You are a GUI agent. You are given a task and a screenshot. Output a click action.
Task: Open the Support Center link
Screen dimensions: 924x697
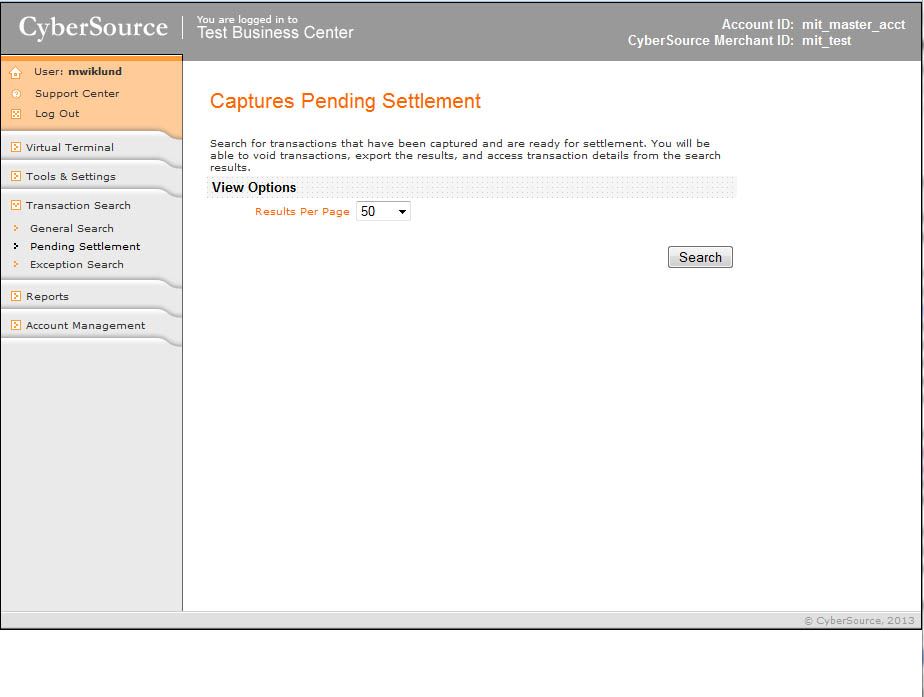tap(77, 94)
